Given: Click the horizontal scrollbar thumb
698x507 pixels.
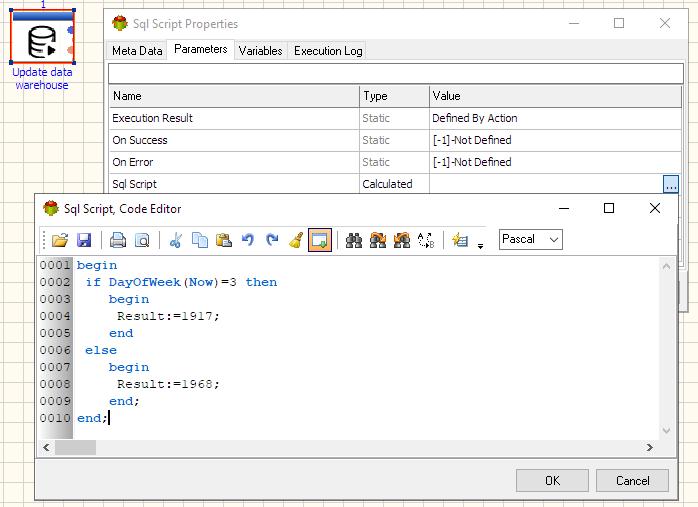Looking at the screenshot, I should click(x=75, y=447).
